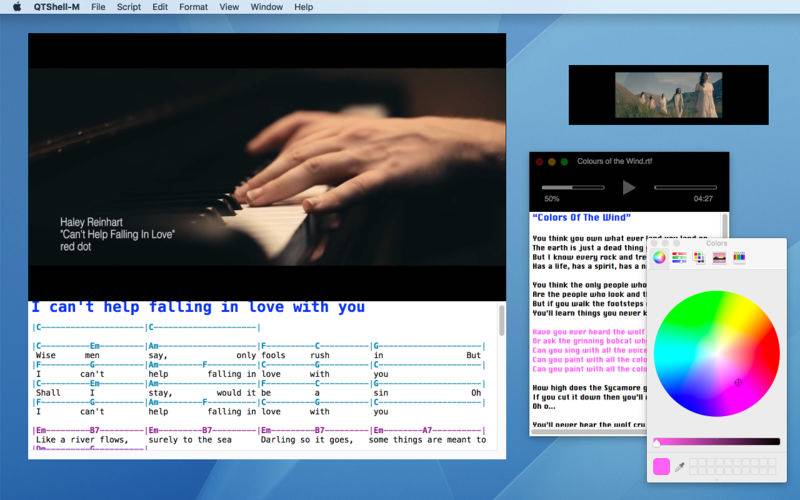Click inside the color wheel
Viewport: 800px width, 500px height.
click(x=717, y=354)
